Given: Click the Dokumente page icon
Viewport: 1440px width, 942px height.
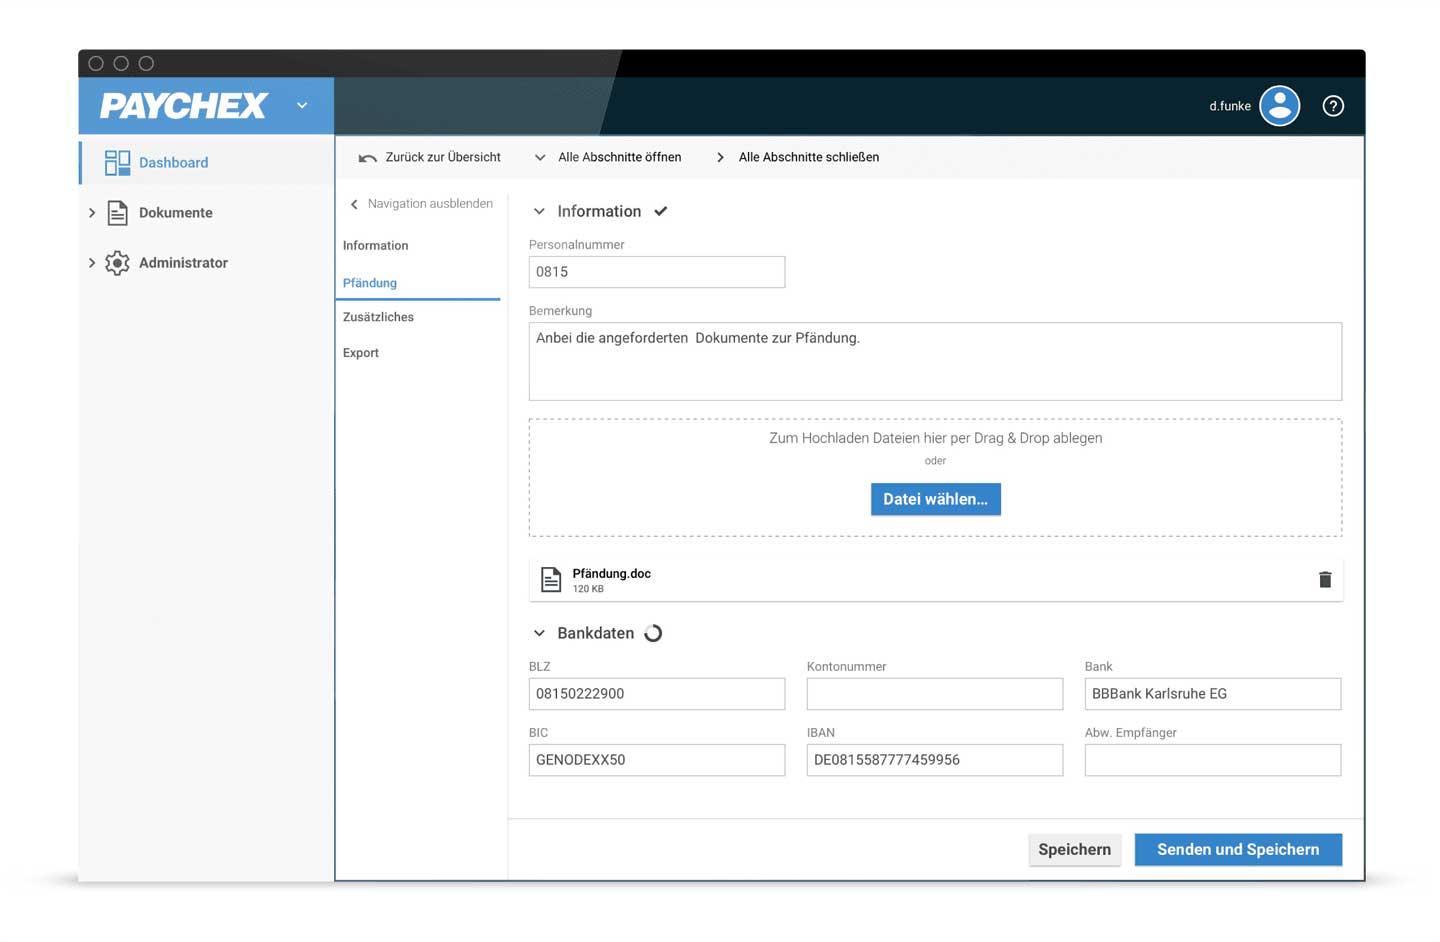Looking at the screenshot, I should pos(117,212).
